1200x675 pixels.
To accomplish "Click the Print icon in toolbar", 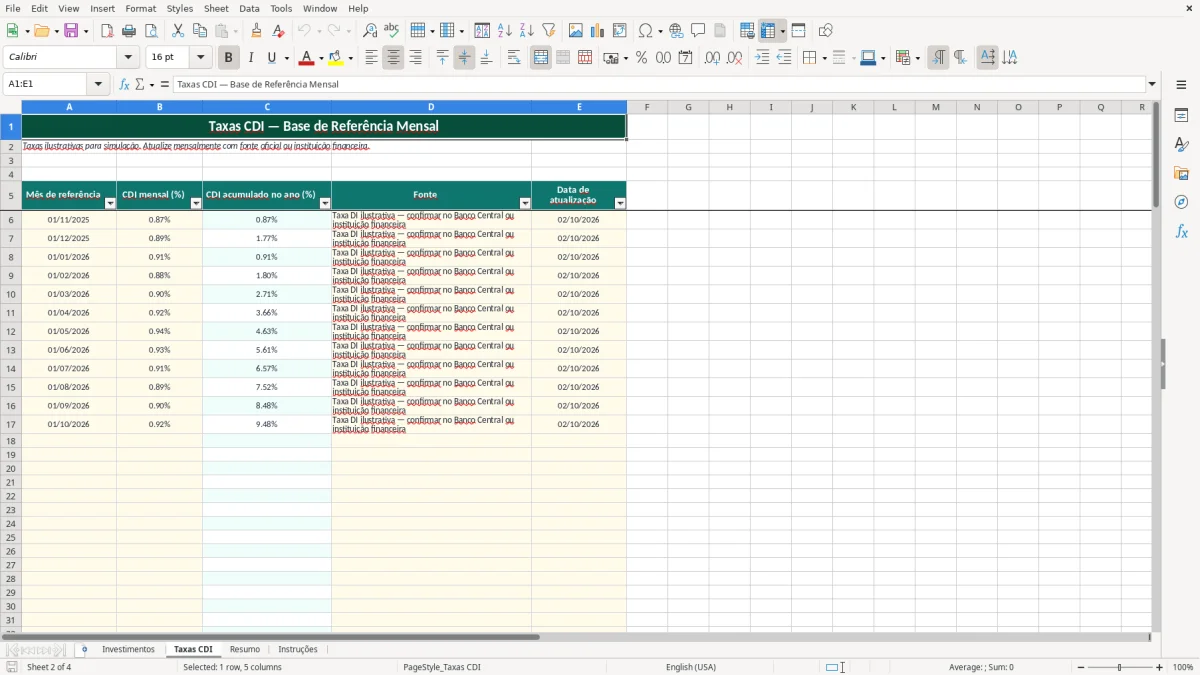I will tap(129, 31).
